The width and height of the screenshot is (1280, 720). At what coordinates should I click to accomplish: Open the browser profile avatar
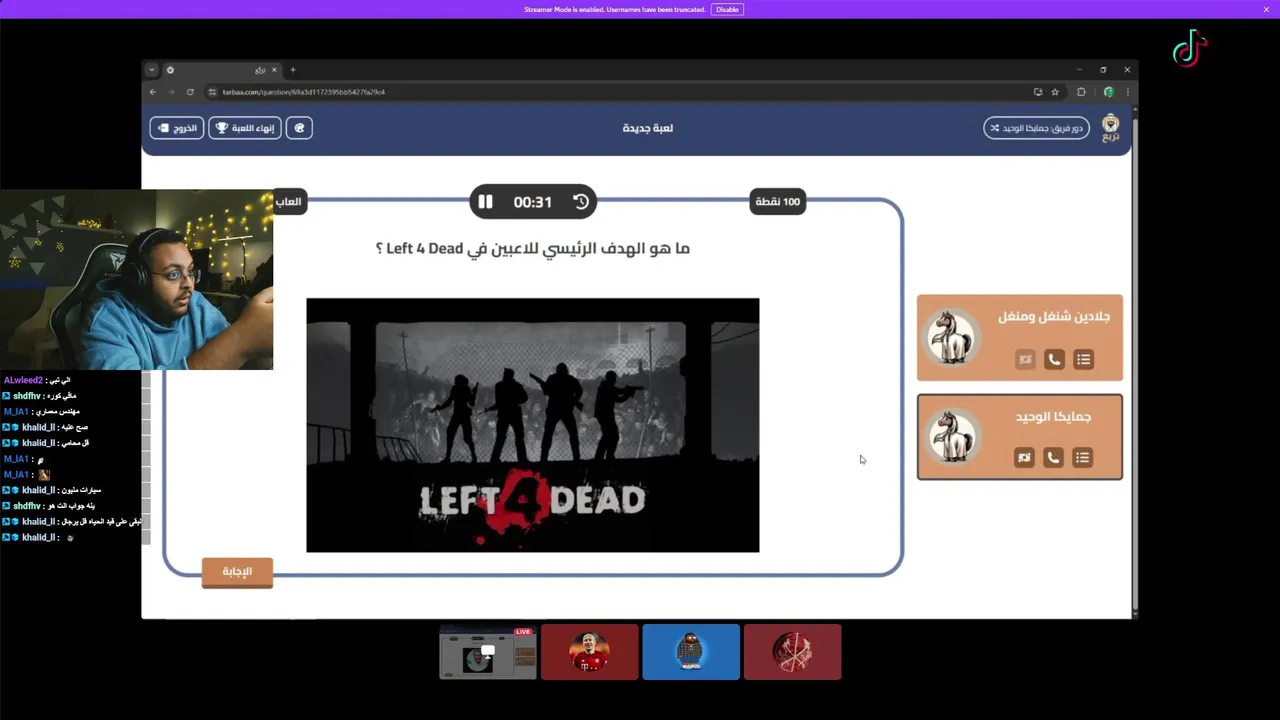click(x=1108, y=92)
